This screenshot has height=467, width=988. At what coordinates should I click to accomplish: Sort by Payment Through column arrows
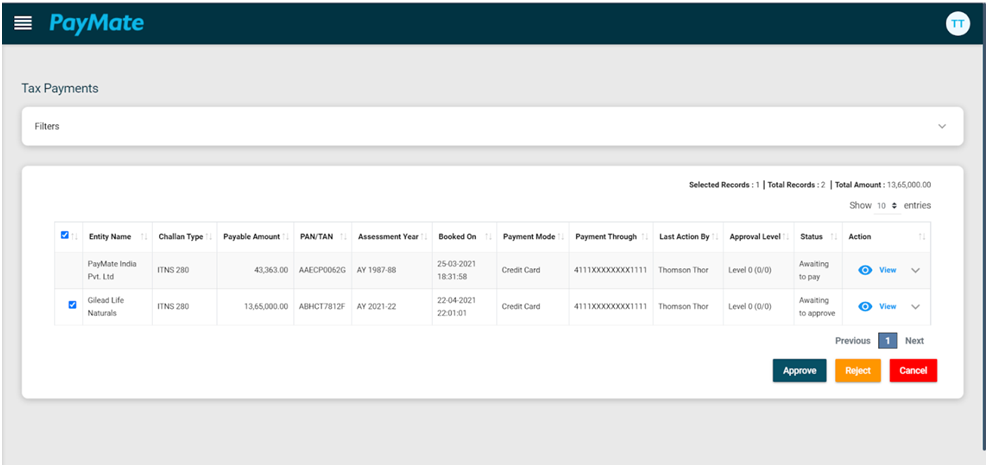(645, 237)
